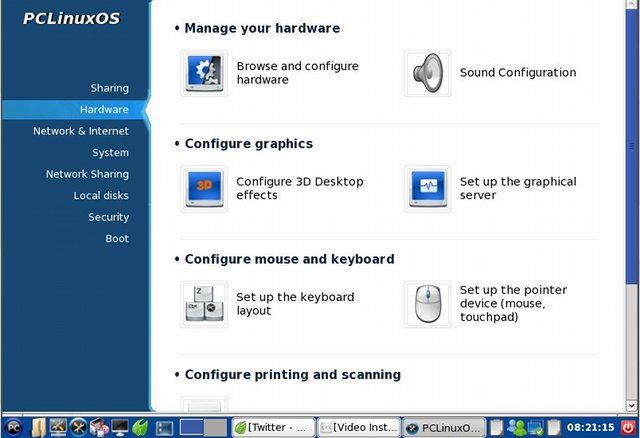Screen dimensions: 640x438
Task: Click the monitor with tools taskbar icon
Action: tap(58, 427)
